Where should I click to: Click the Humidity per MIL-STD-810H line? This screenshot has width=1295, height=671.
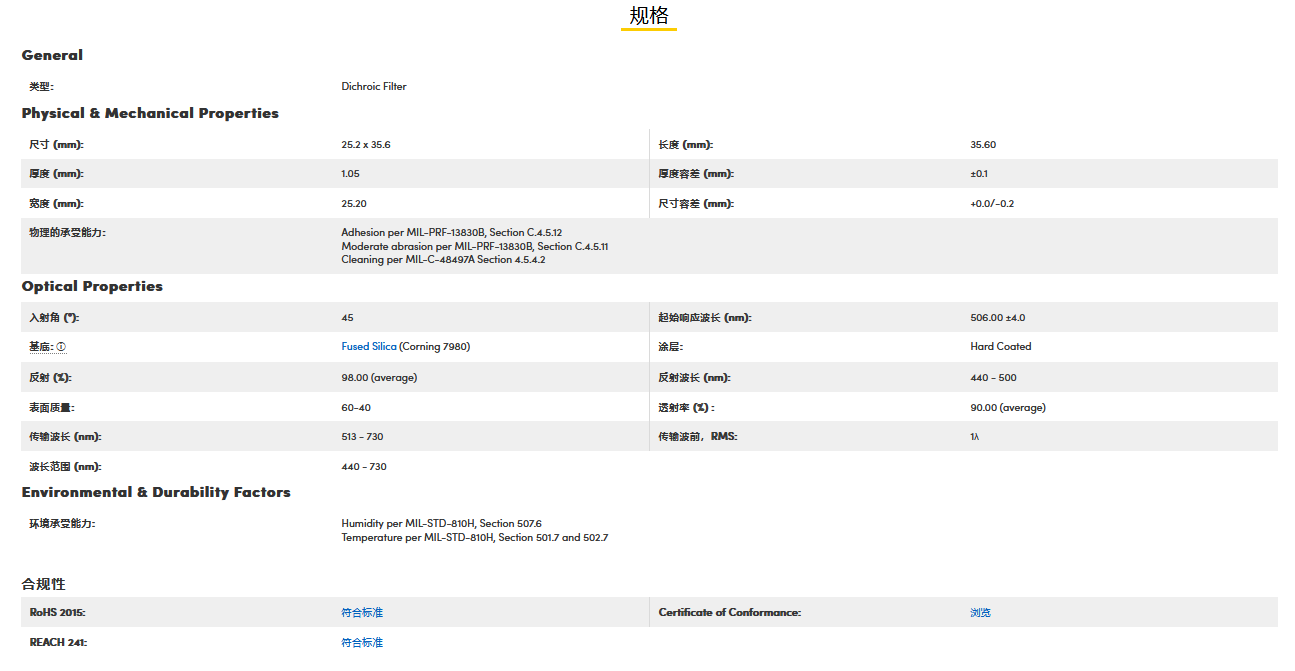(441, 523)
